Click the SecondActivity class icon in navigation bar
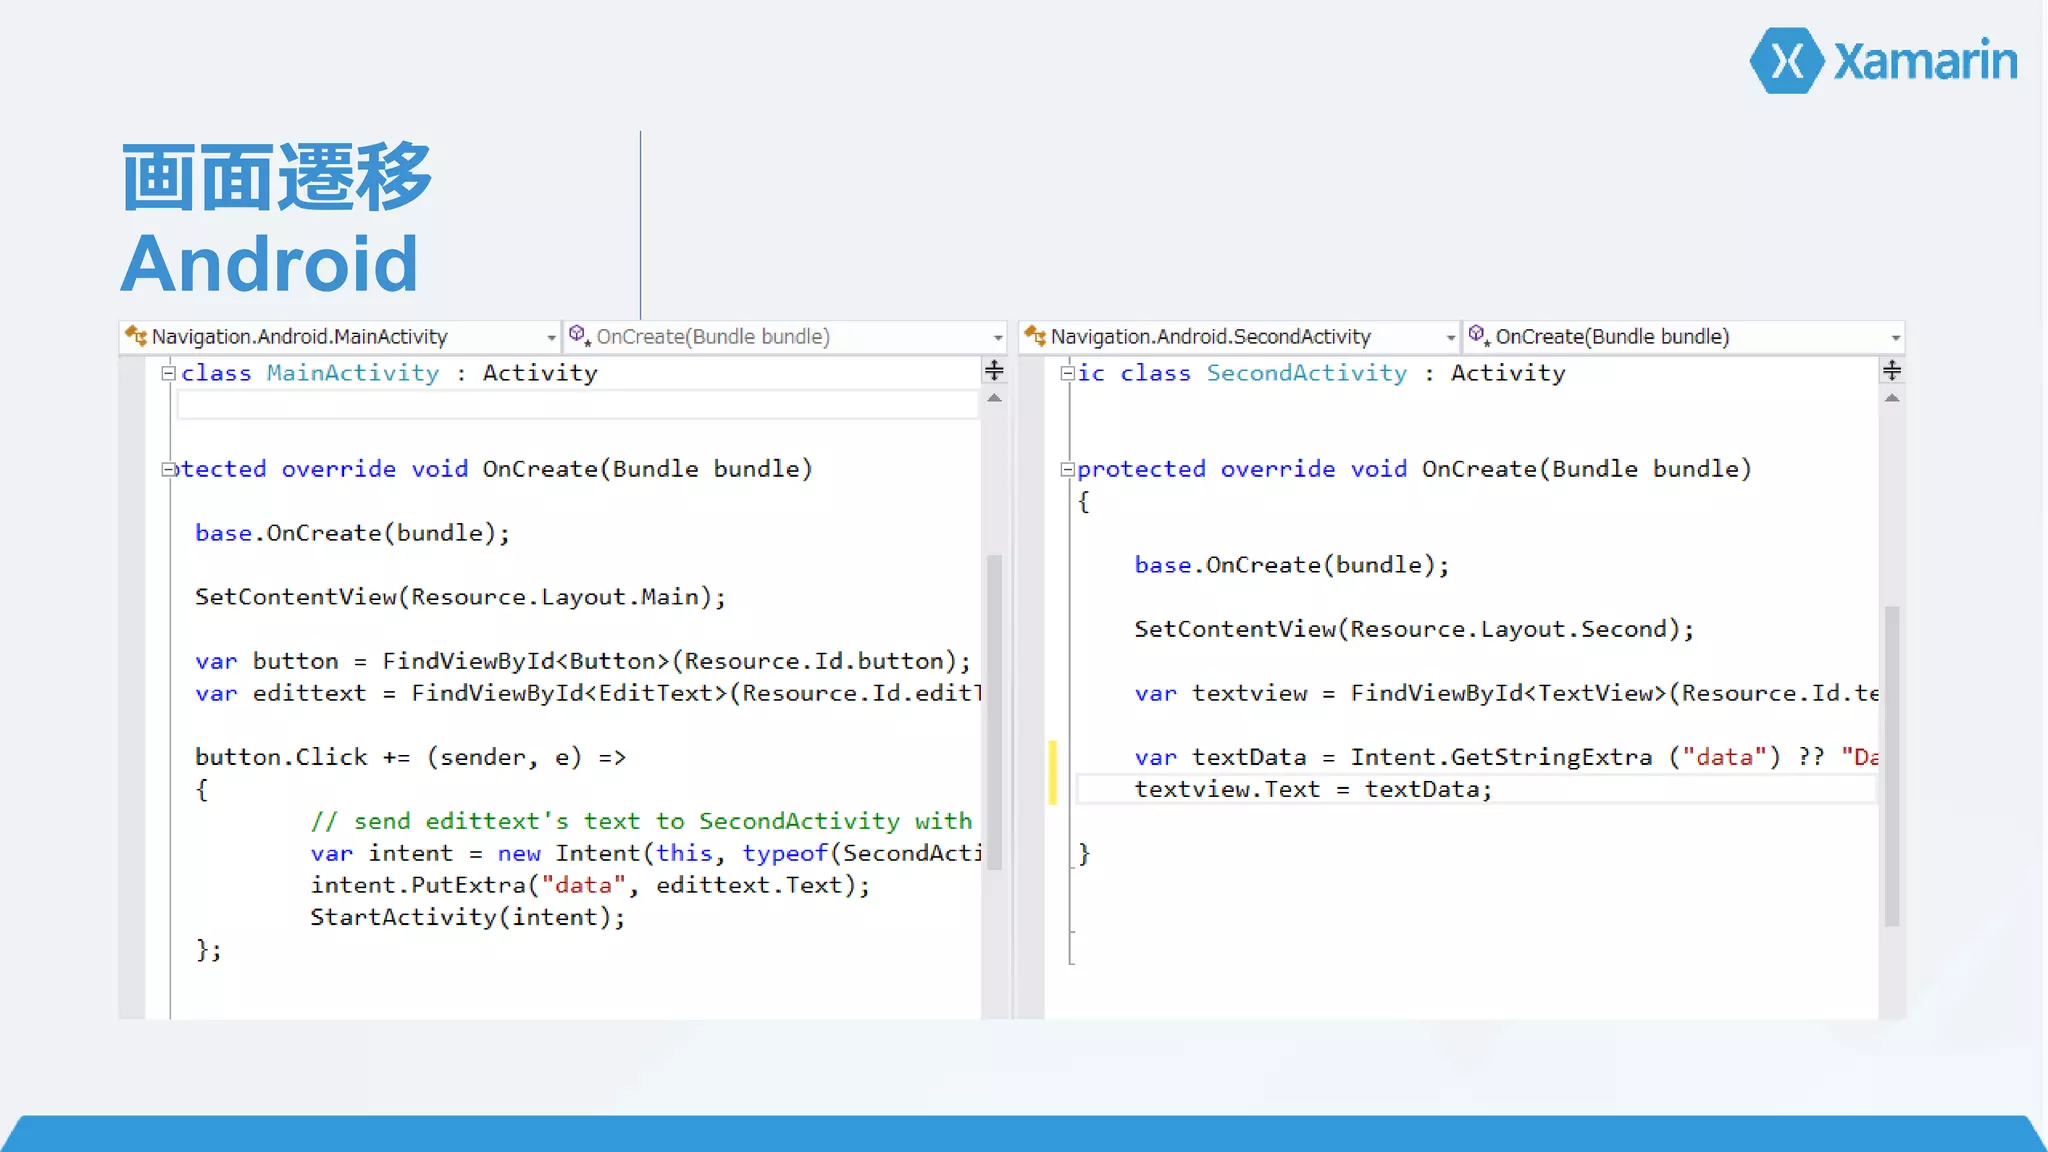The image size is (2048, 1152). 1035,336
